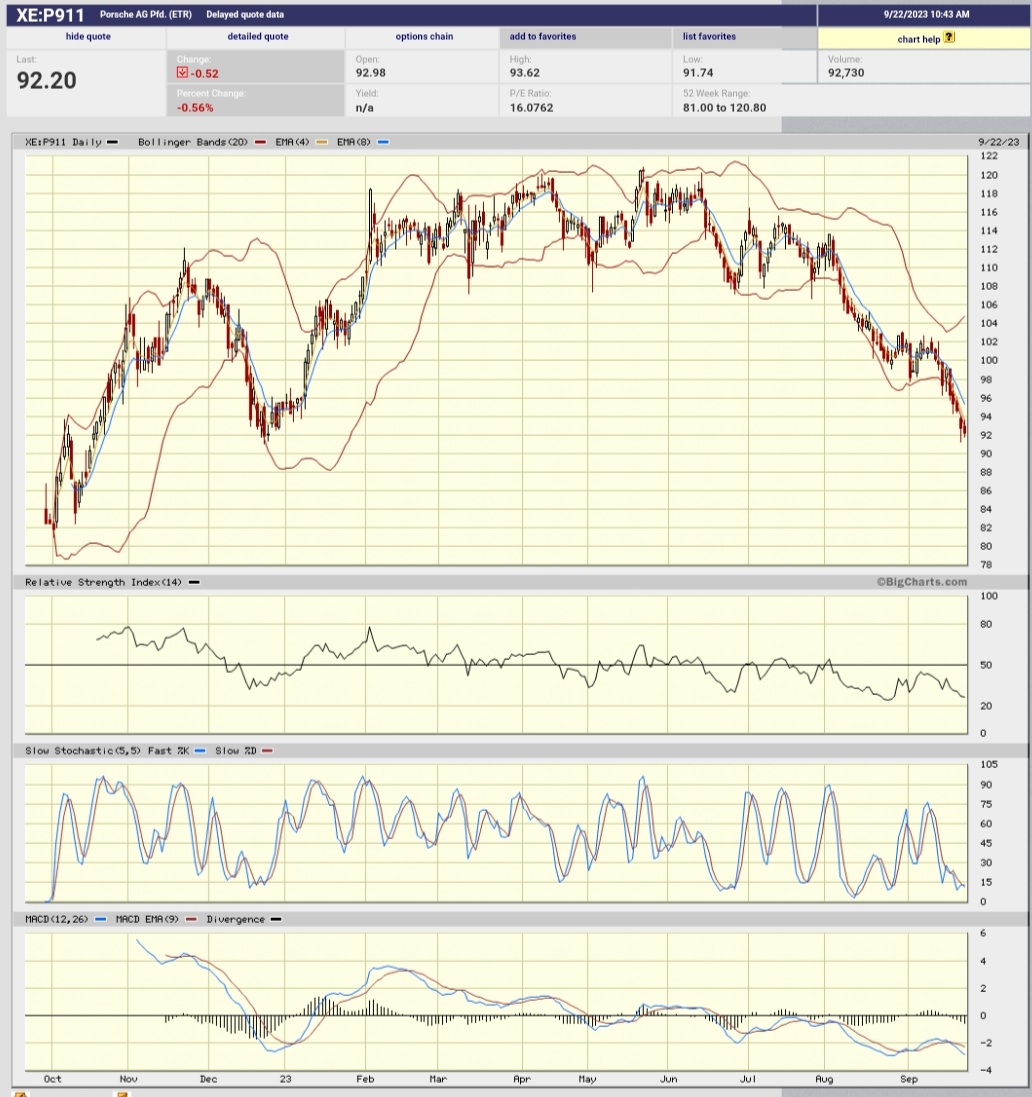Click the Relative Strength Index(14) legend marker
Image resolution: width=1032 pixels, height=1097 pixels.
[195, 581]
